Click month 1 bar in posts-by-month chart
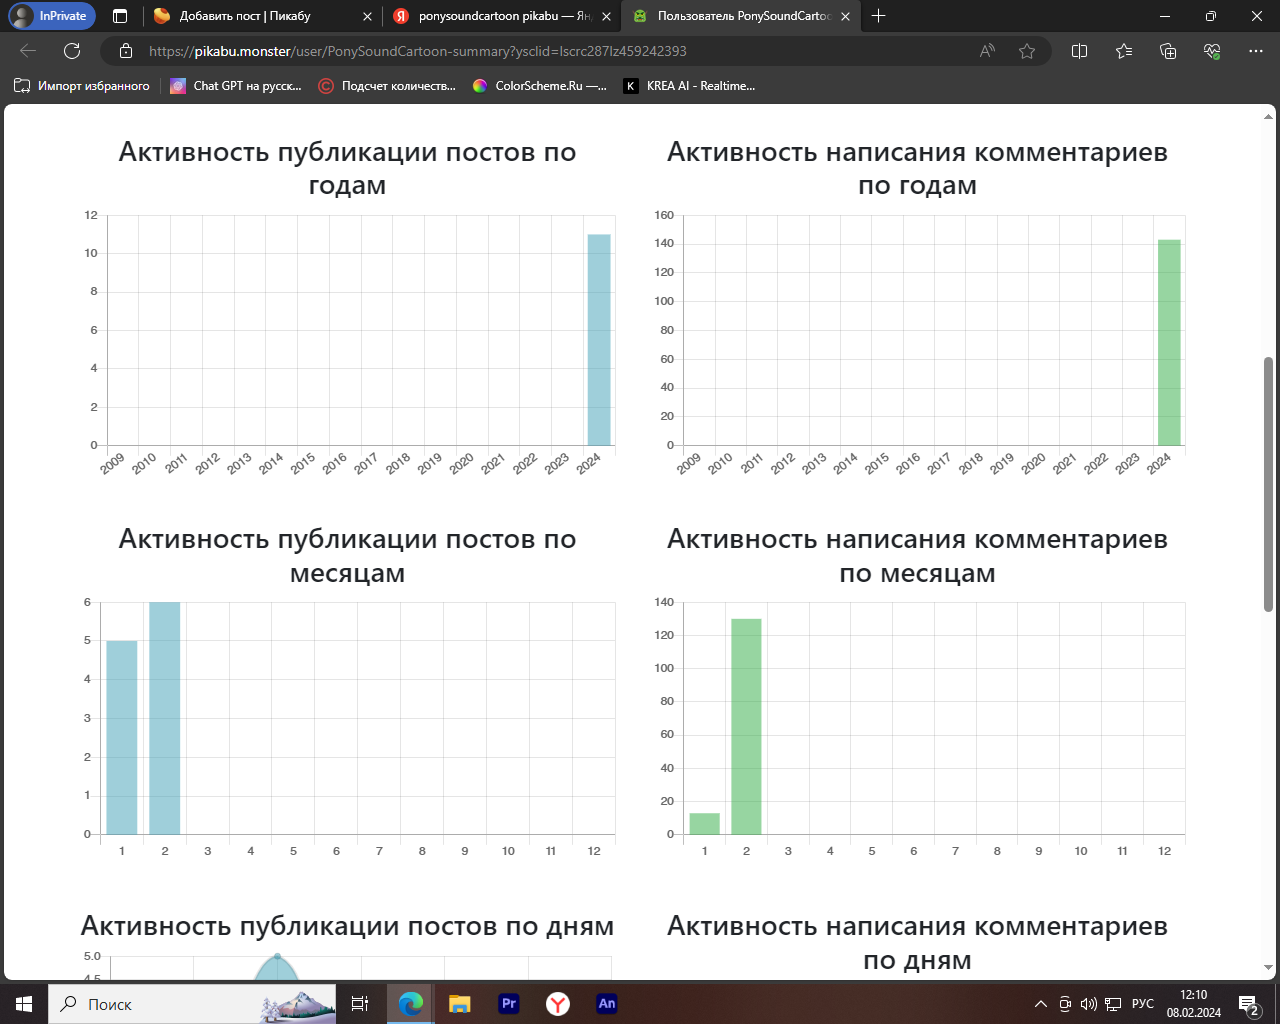The height and width of the screenshot is (1024, 1280). pos(122,738)
